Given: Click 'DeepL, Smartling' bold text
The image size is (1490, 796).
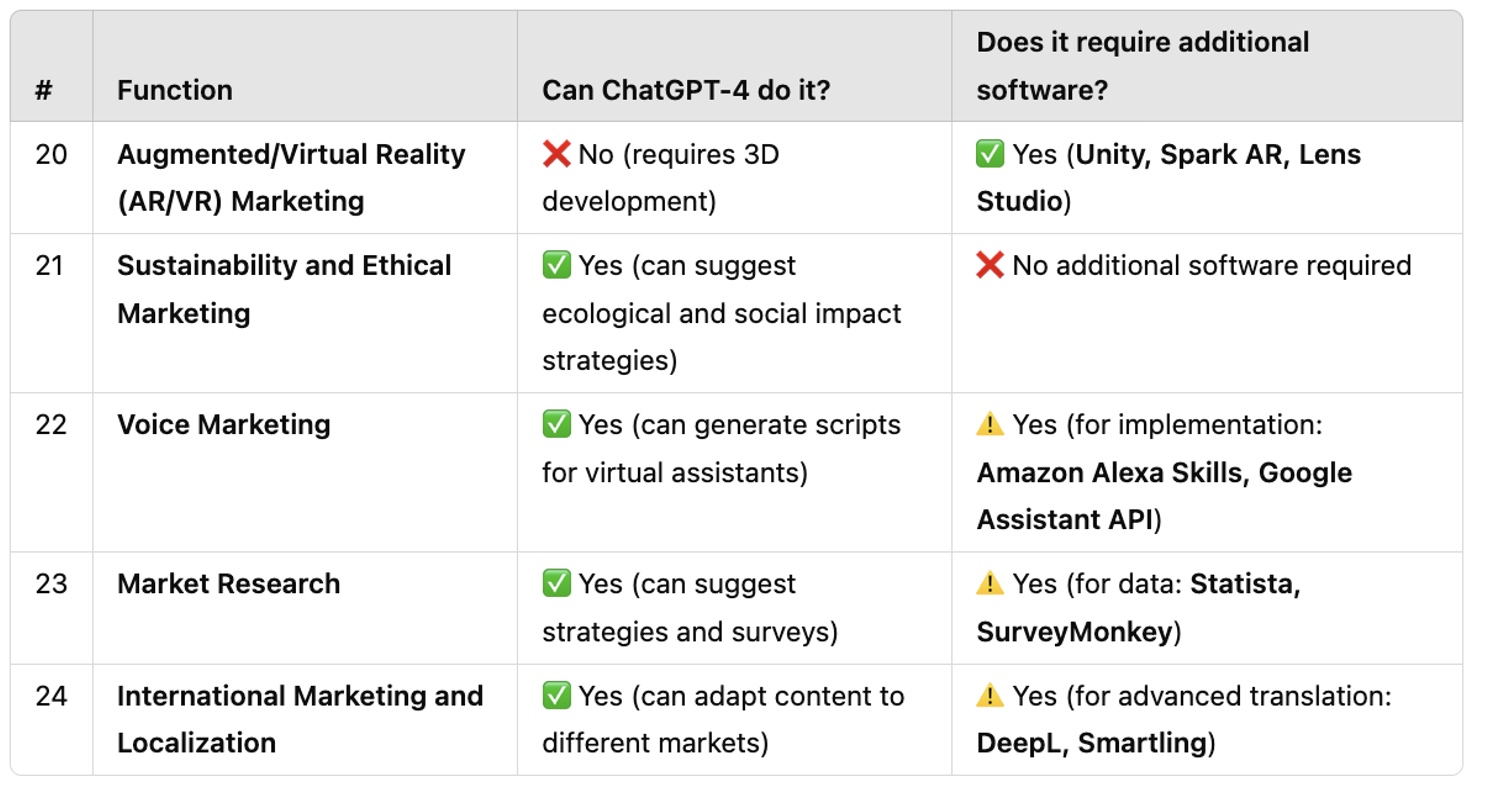Looking at the screenshot, I should [1092, 743].
